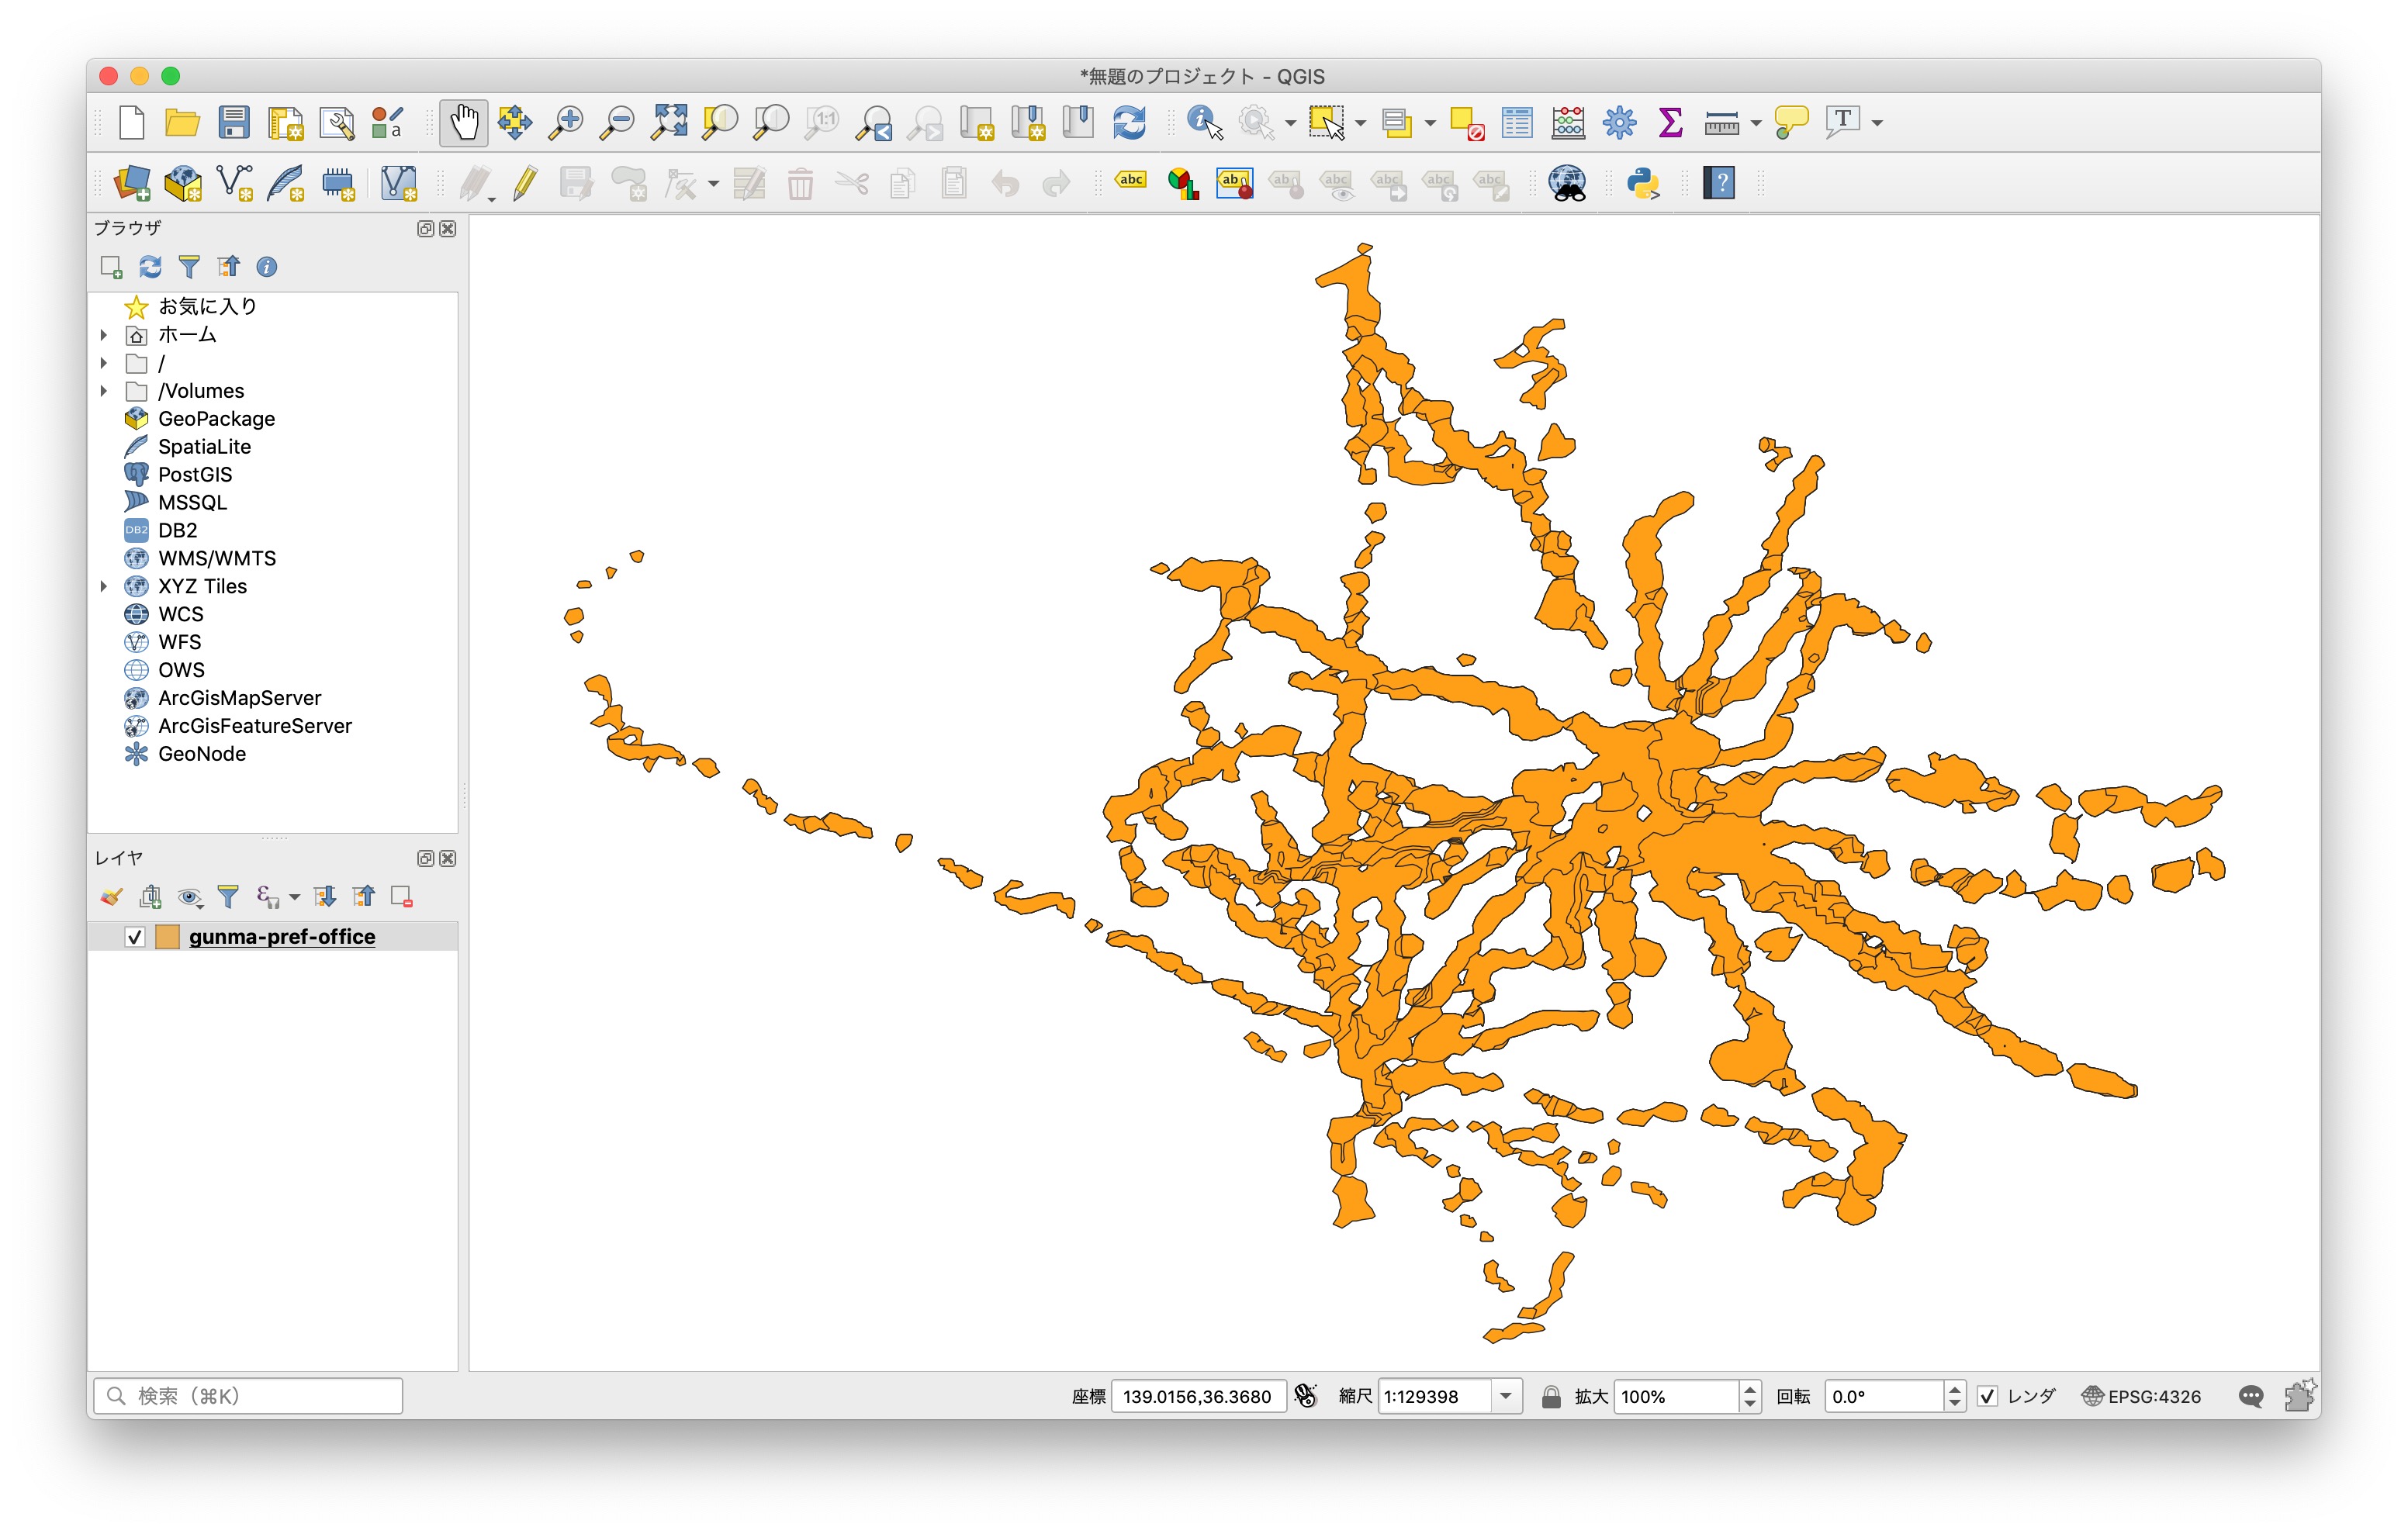Uncheck visibility of the gunma-pref-office layer
Screen dimensions: 2408x1534
click(136, 937)
